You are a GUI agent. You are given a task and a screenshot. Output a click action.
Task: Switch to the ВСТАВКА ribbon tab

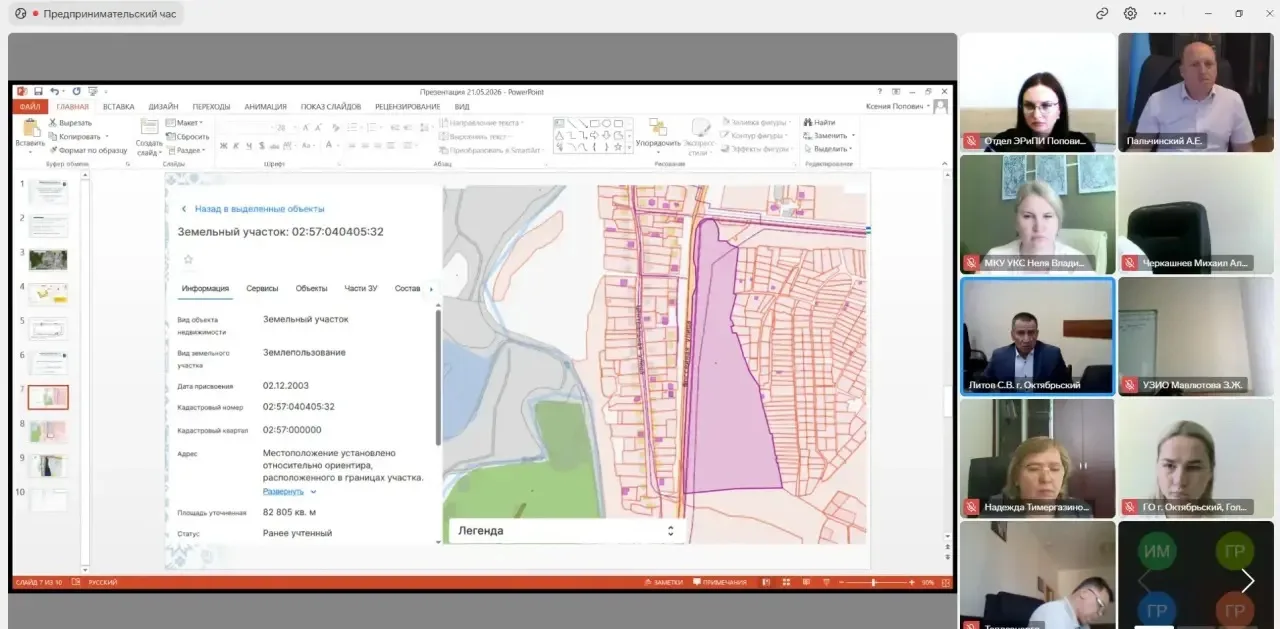coord(118,107)
